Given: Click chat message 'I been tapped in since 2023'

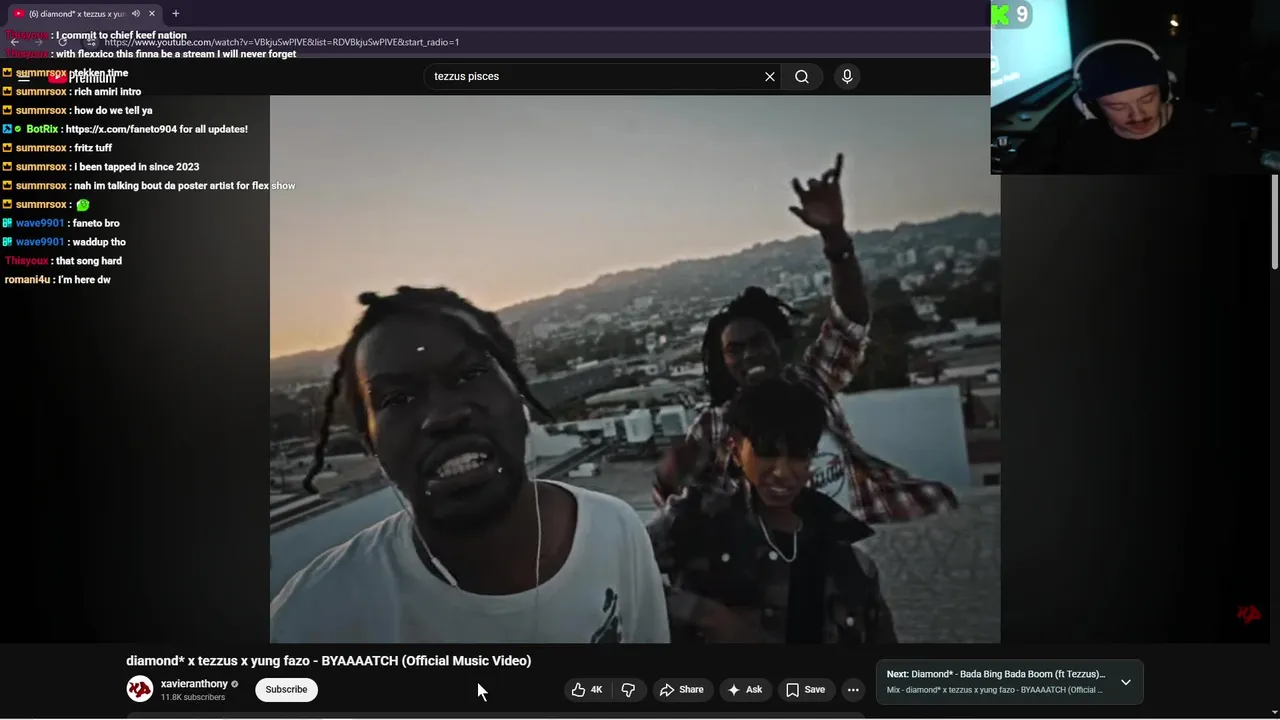Looking at the screenshot, I should coord(136,167).
